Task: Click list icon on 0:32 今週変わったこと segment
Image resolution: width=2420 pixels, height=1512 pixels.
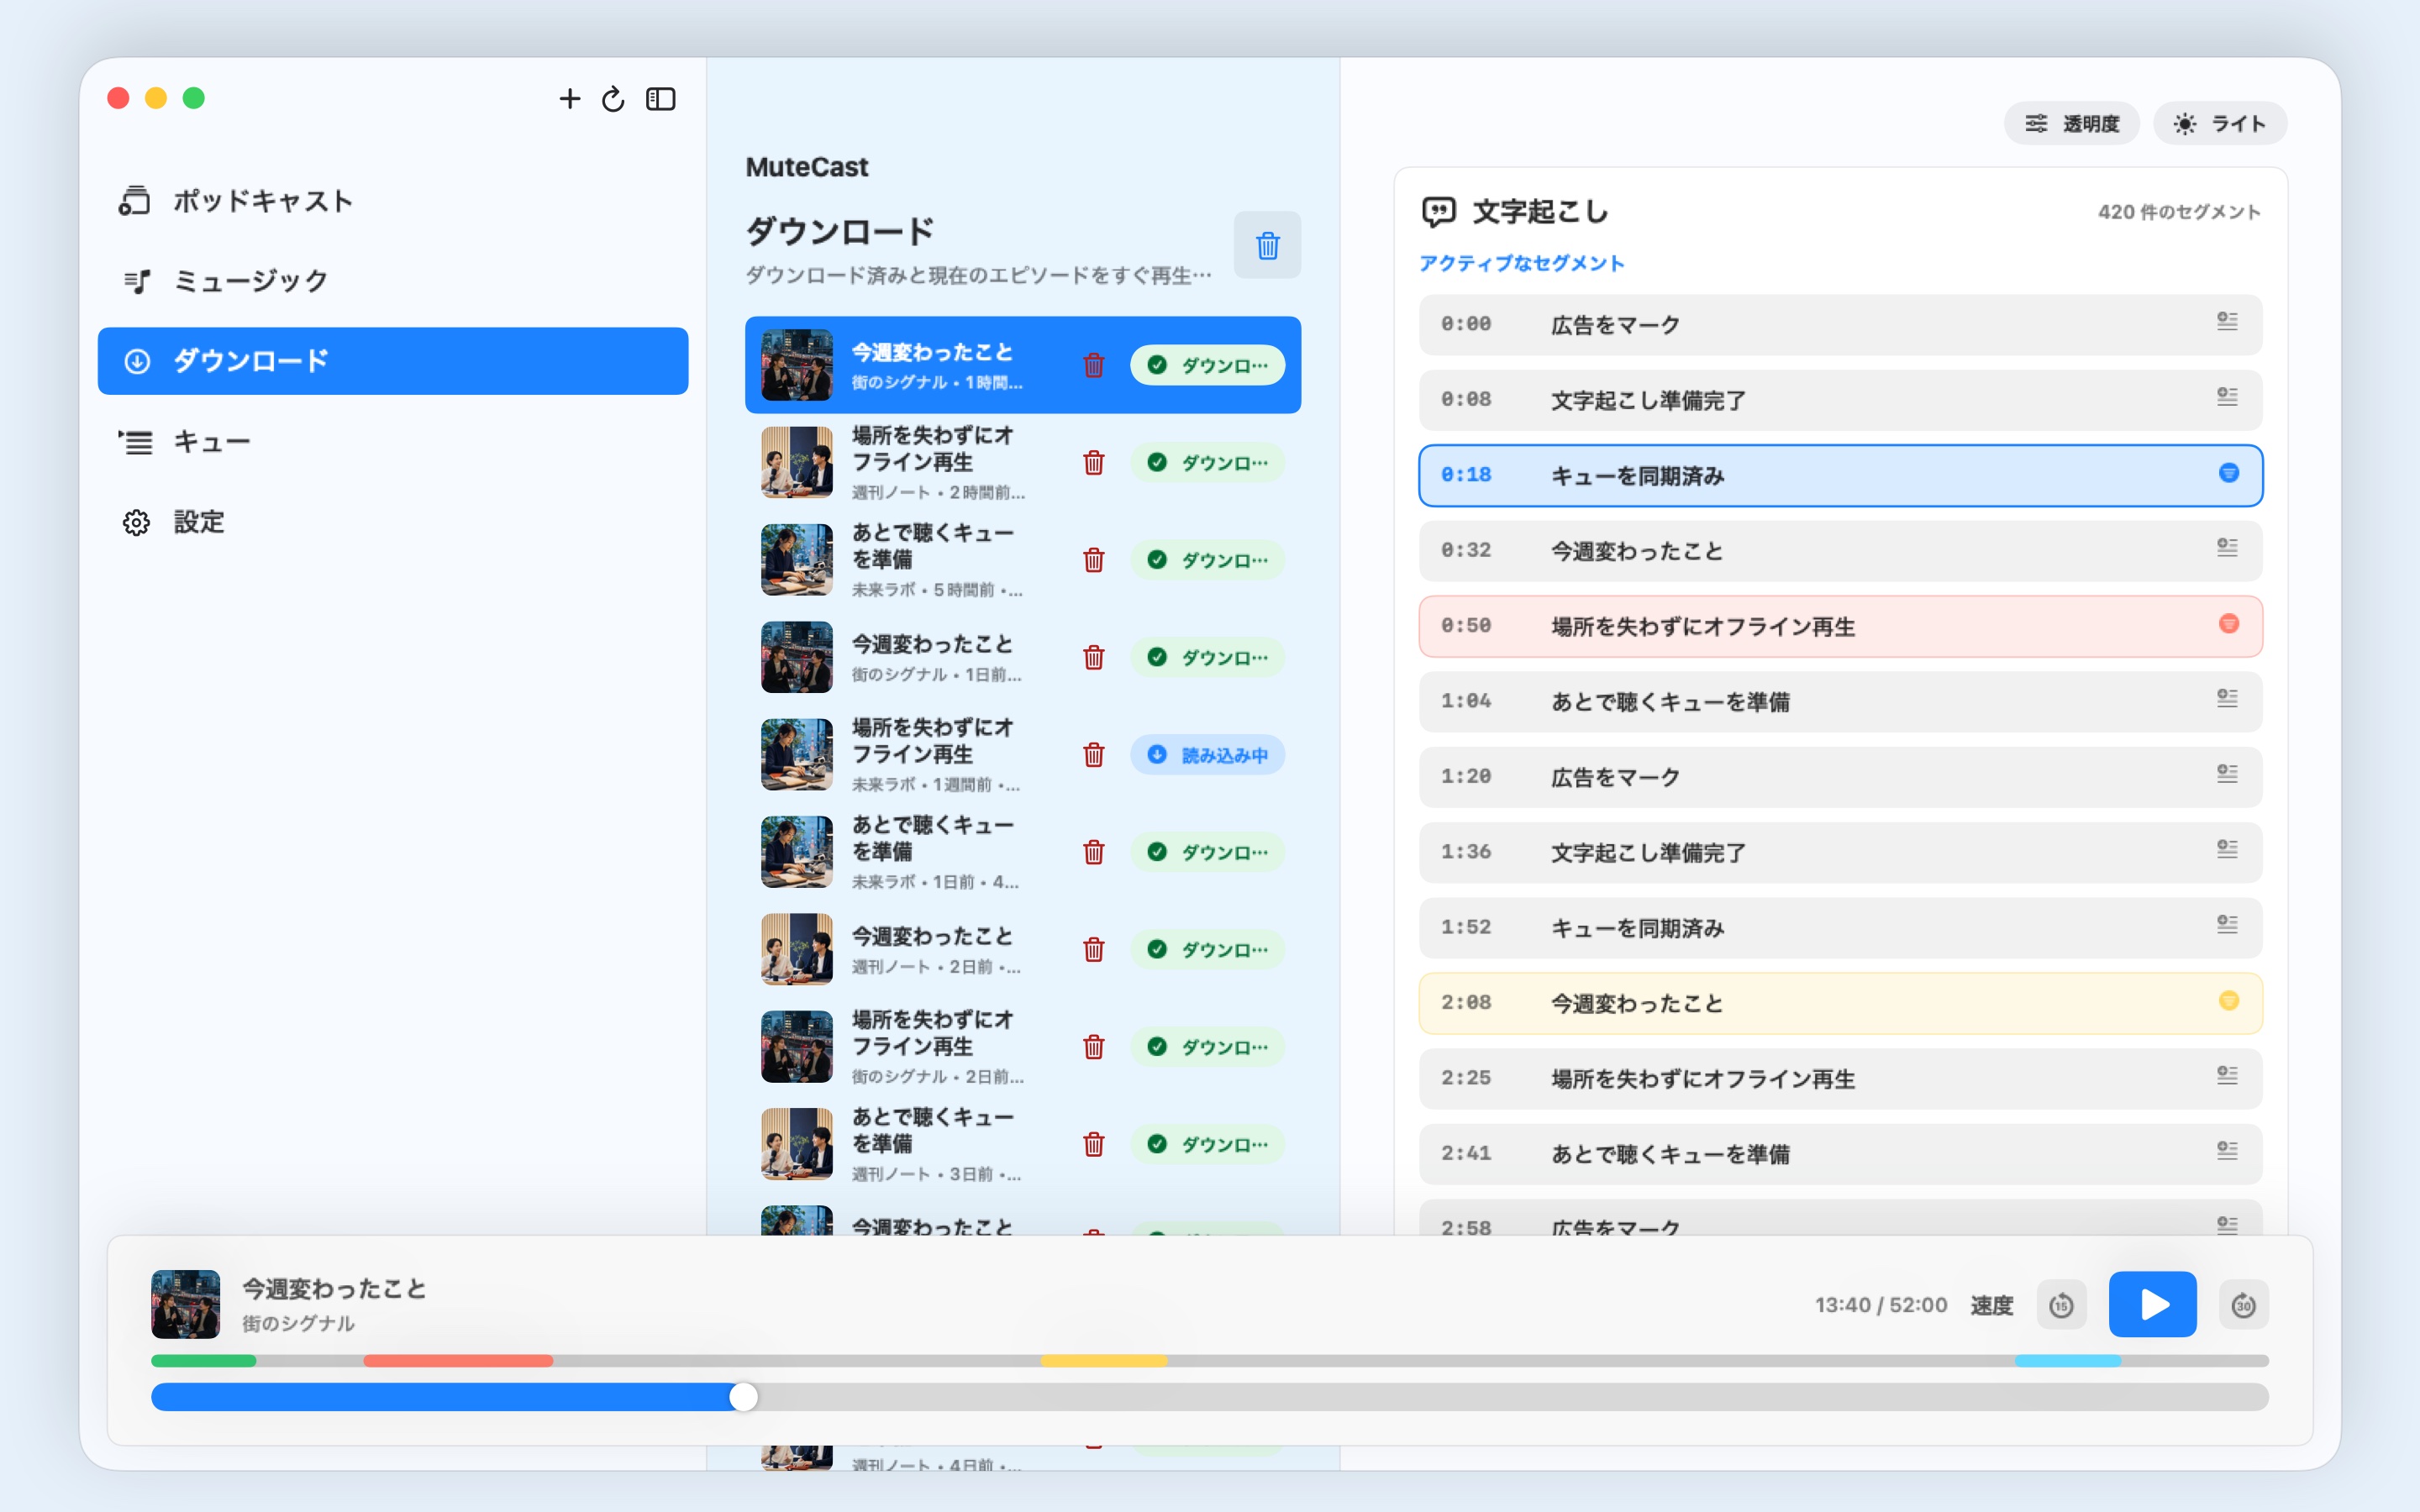Action: tap(2227, 547)
